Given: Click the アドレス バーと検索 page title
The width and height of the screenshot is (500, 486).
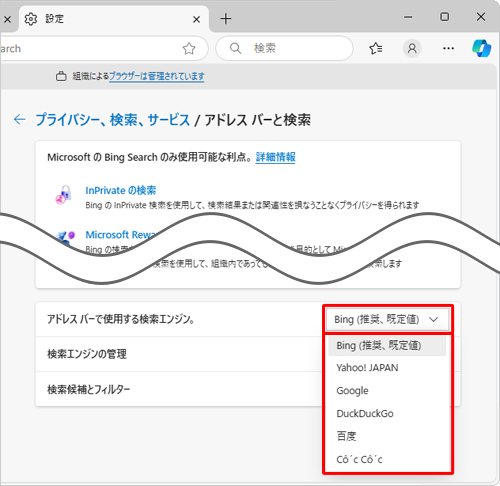Looking at the screenshot, I should click(x=257, y=120).
